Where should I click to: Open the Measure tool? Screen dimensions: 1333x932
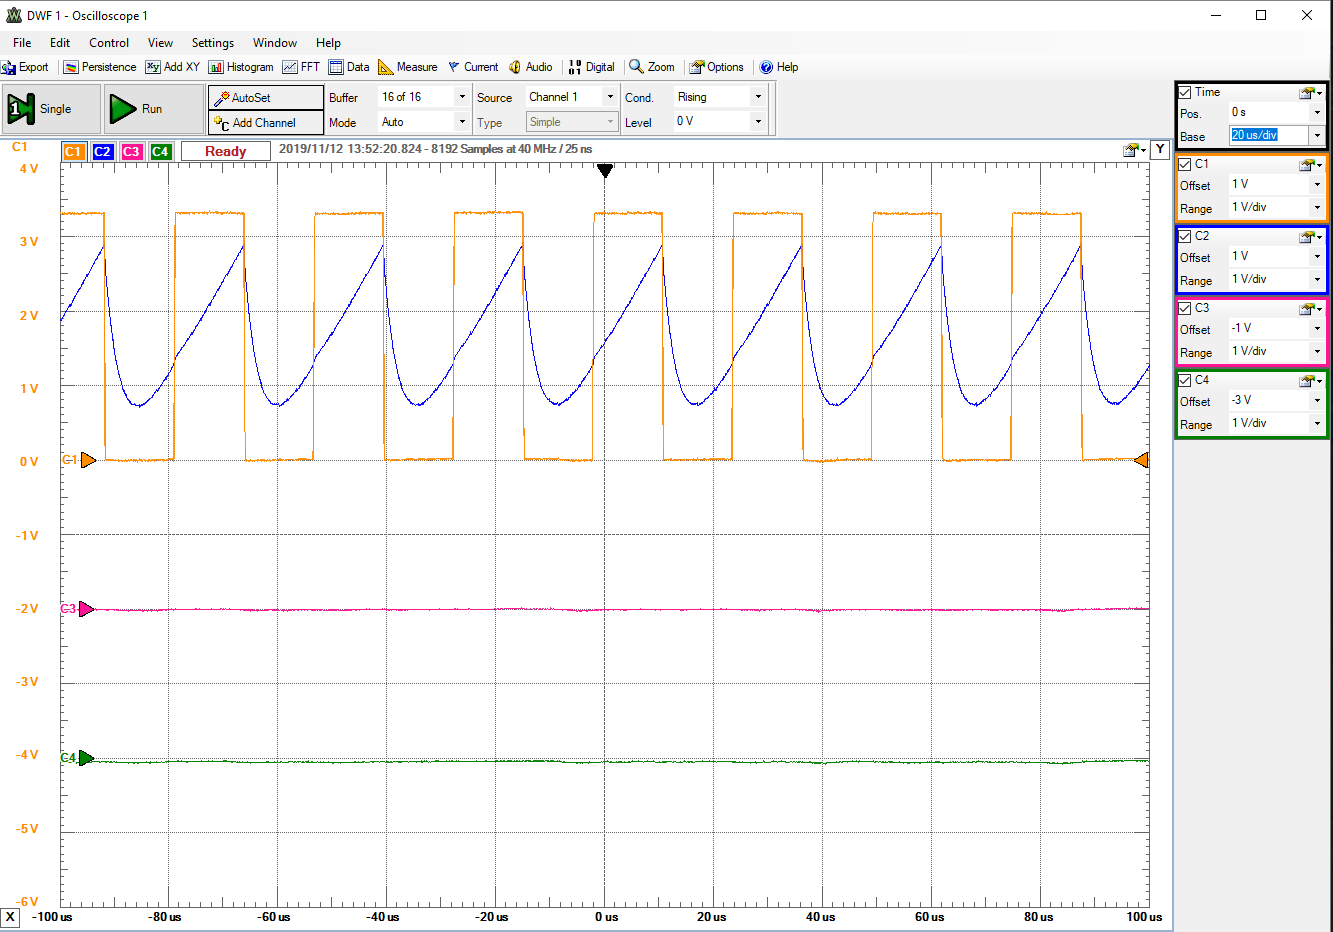(407, 67)
